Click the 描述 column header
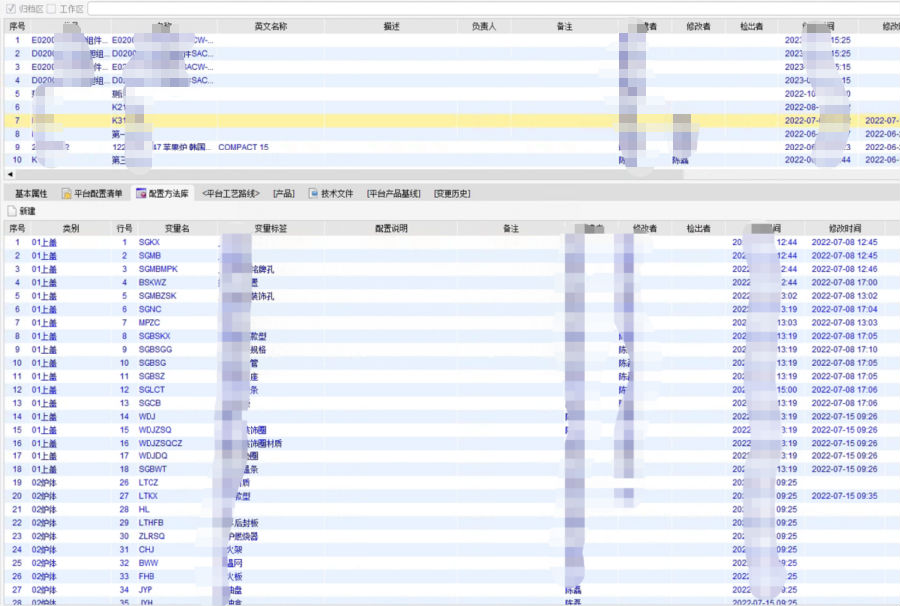 pos(391,26)
